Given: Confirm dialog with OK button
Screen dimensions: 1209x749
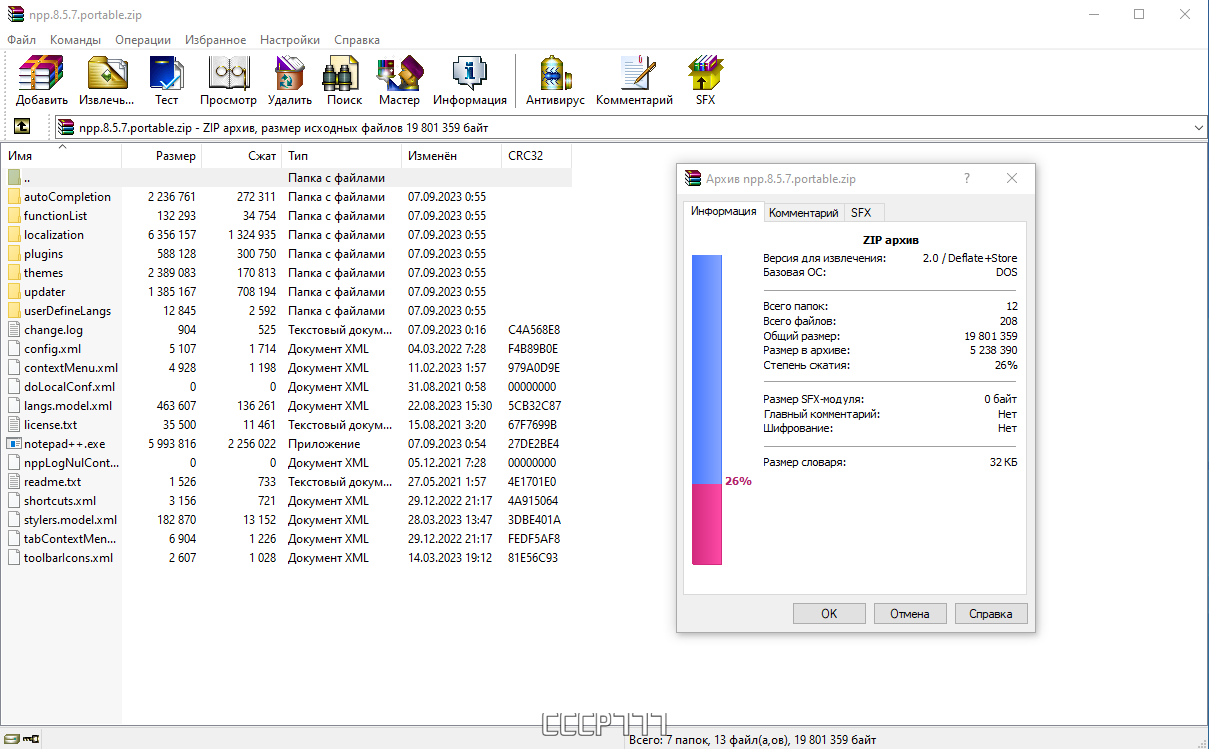Looking at the screenshot, I should coord(829,614).
